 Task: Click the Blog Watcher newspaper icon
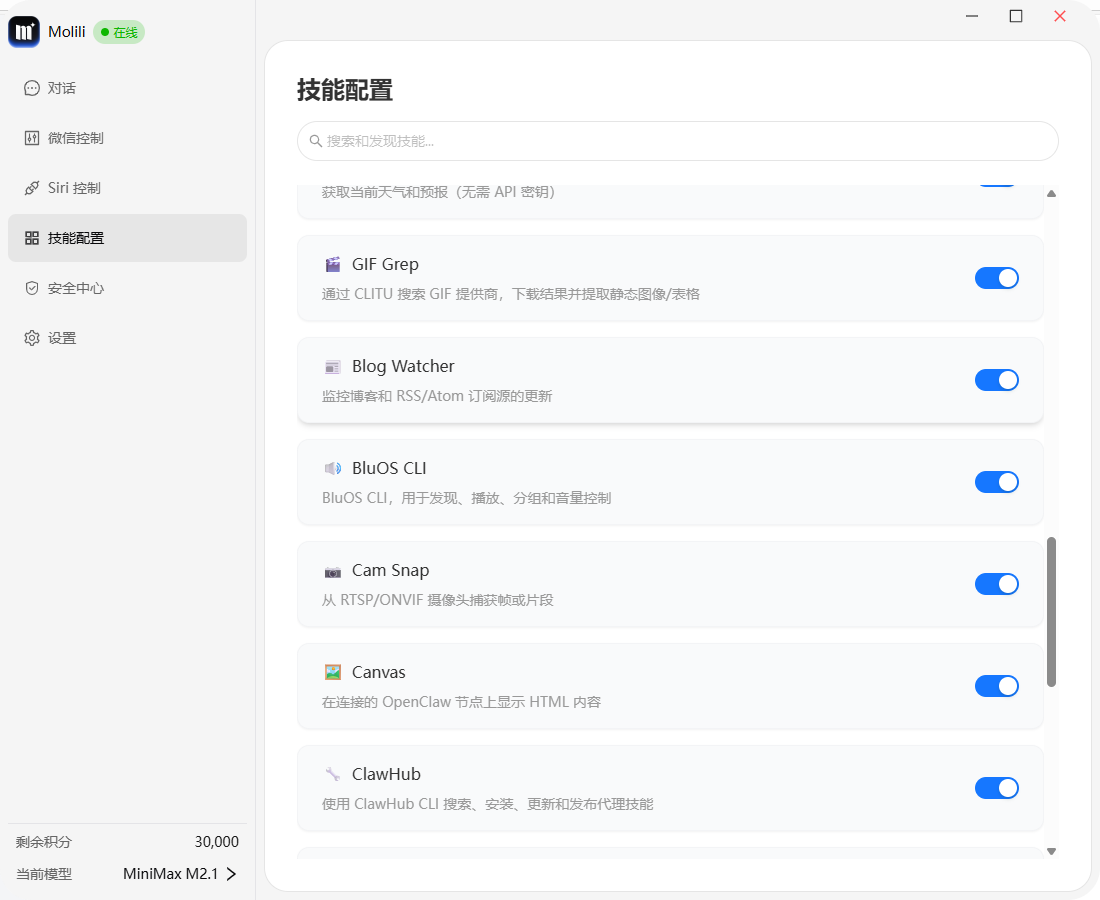pos(333,367)
